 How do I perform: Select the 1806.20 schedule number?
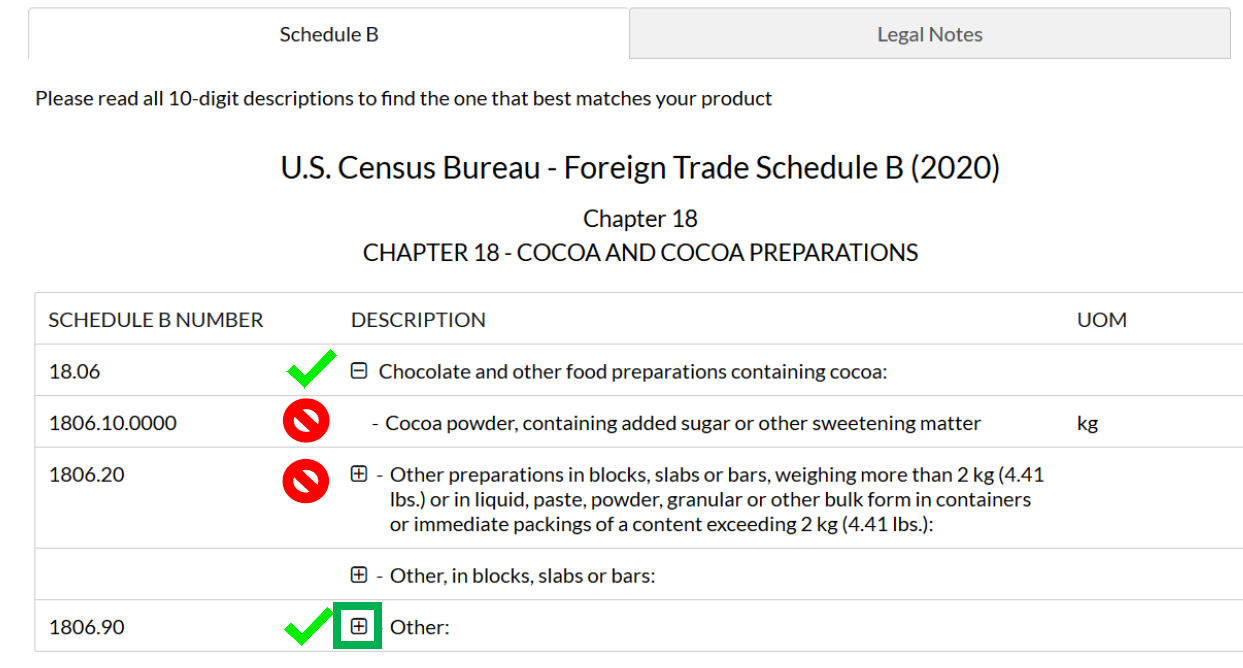point(87,474)
